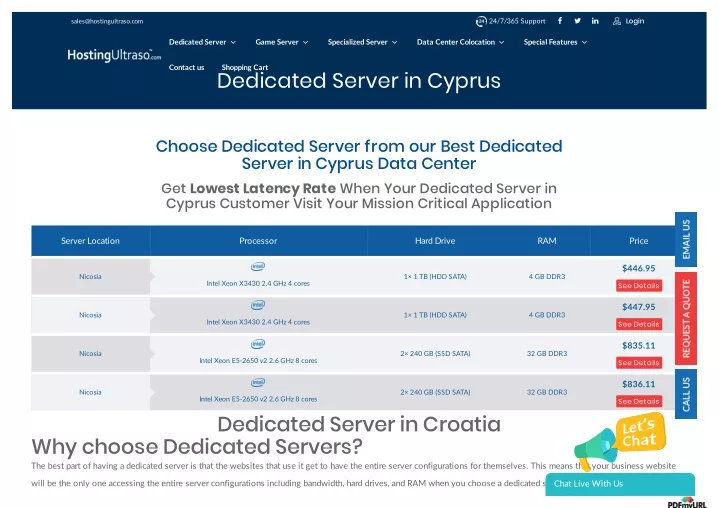This screenshot has width=719, height=508.
Task: Open the Twitter social icon
Action: pos(577,21)
